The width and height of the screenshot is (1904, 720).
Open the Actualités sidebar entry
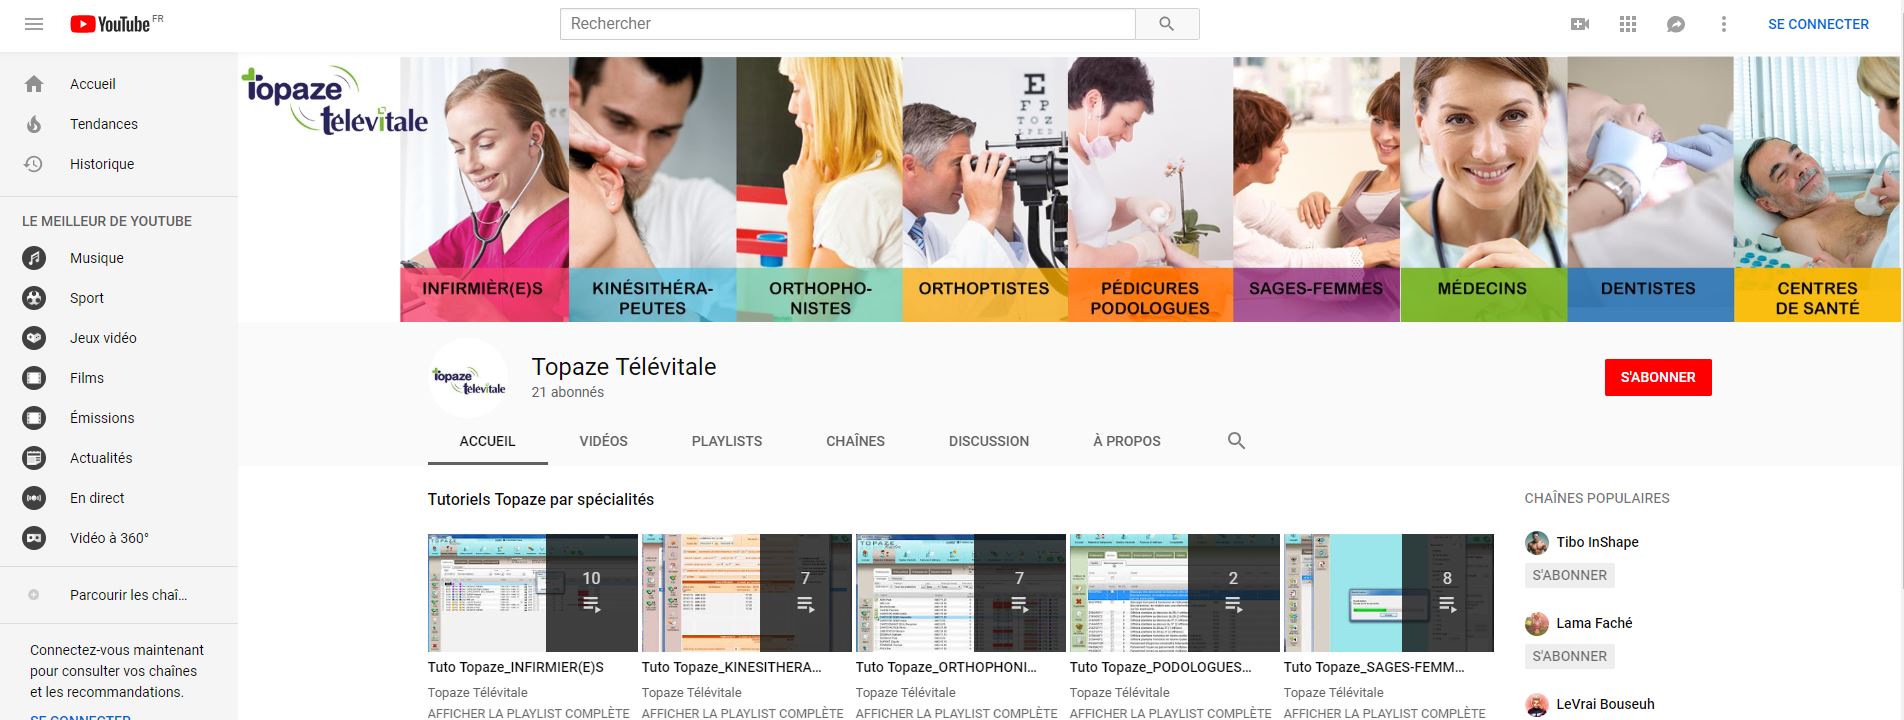click(119, 458)
